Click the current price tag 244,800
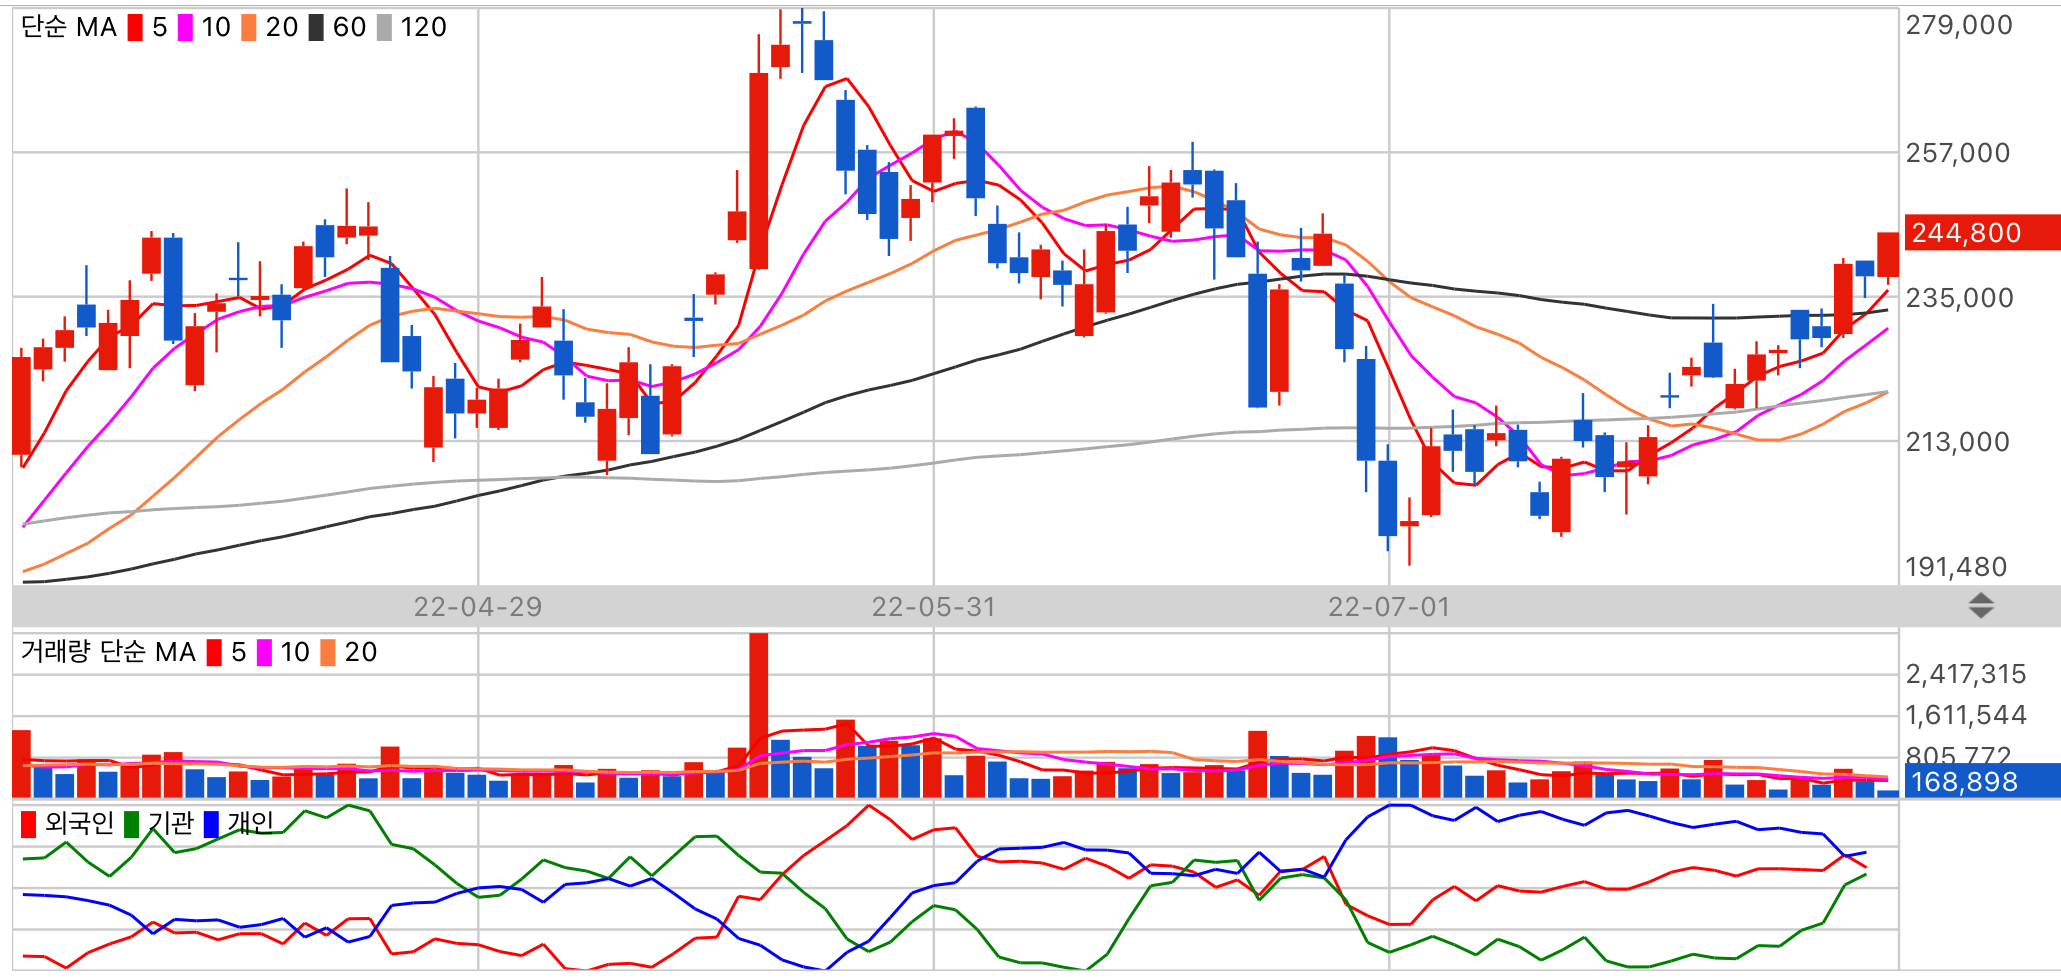Viewport: 2061px width, 979px height. [1982, 232]
